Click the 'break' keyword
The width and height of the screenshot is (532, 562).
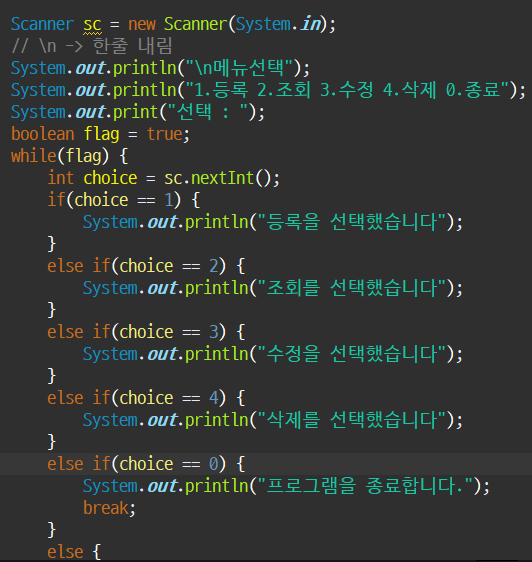[106, 508]
